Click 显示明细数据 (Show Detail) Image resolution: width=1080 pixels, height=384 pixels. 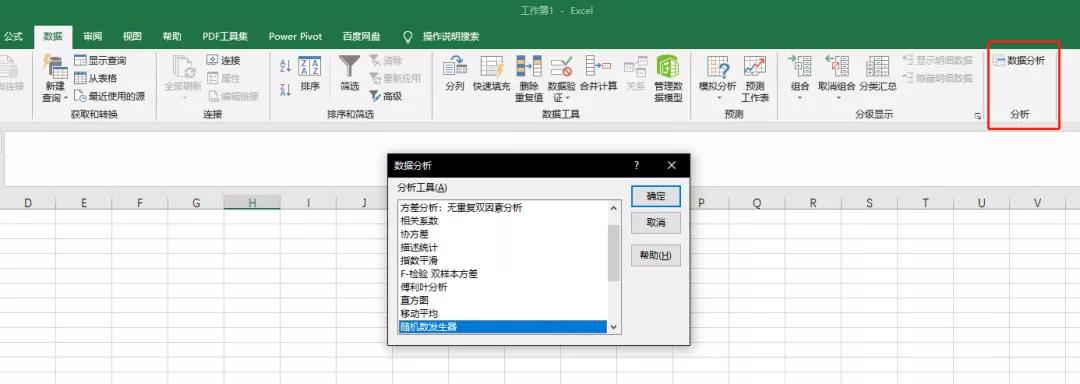[937, 61]
